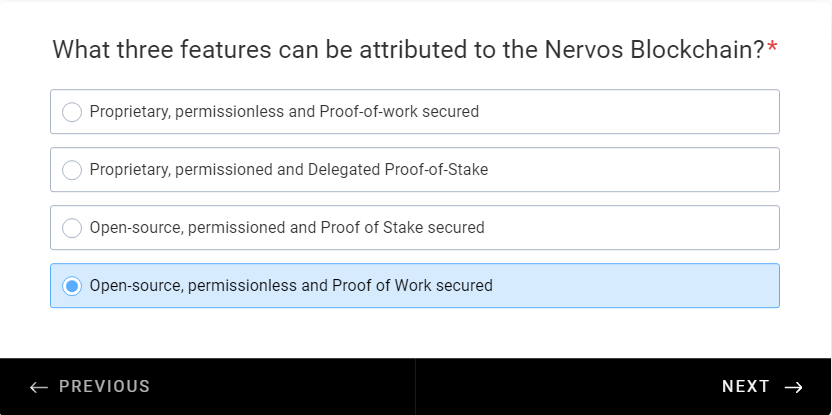Click the text 'Open-source, permissioned and Proof of Stake secured'

click(x=287, y=228)
